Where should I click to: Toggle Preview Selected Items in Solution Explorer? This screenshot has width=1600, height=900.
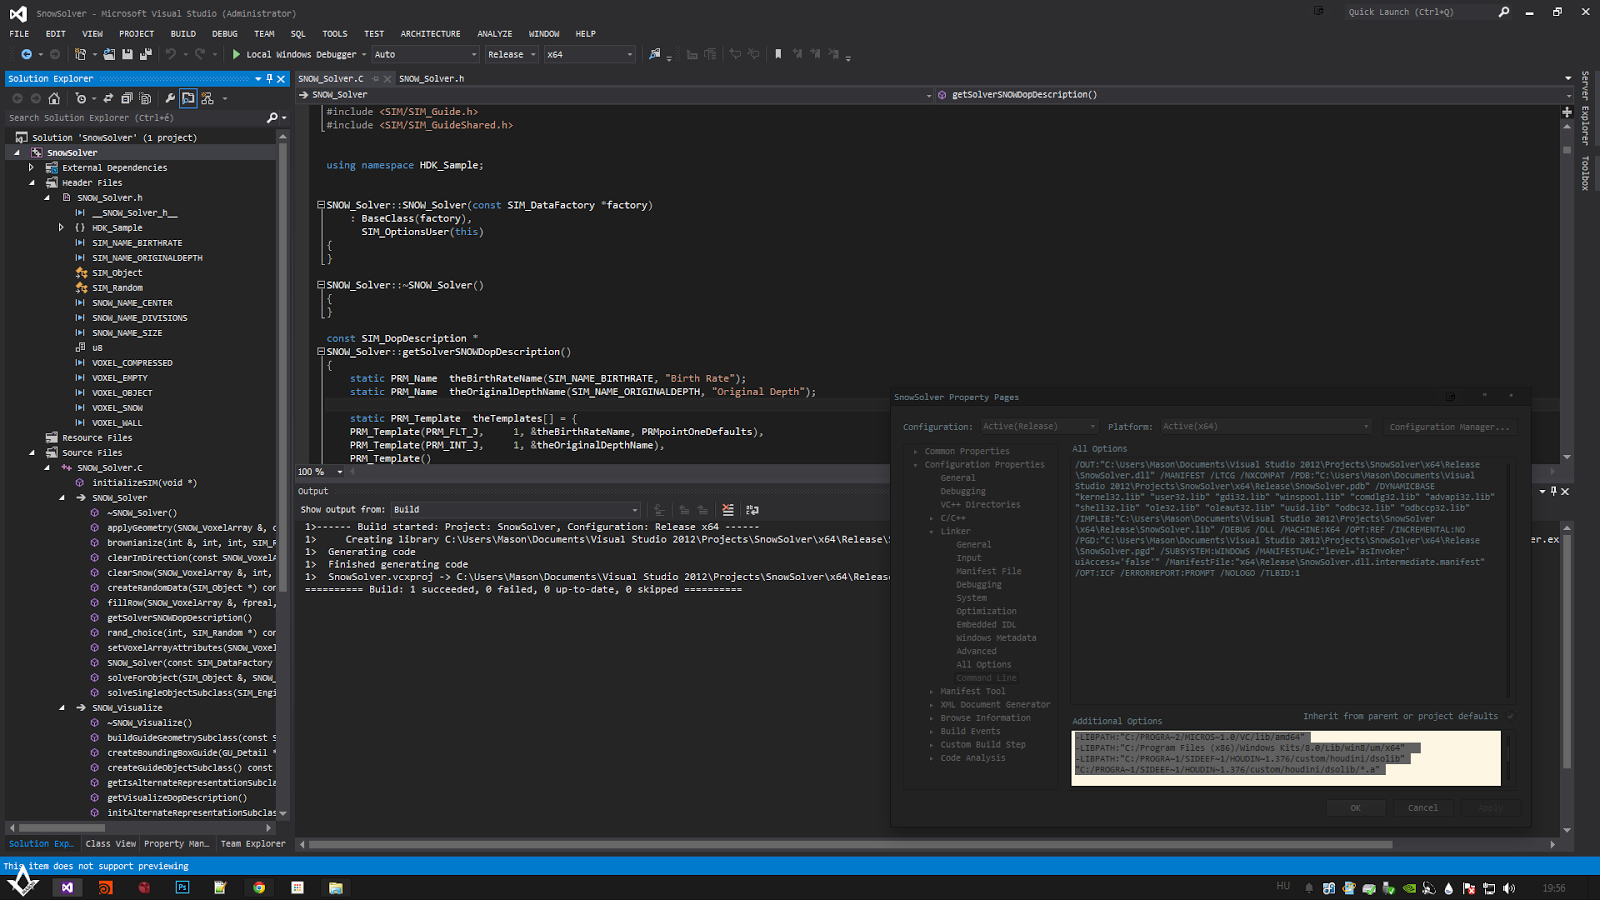point(188,99)
